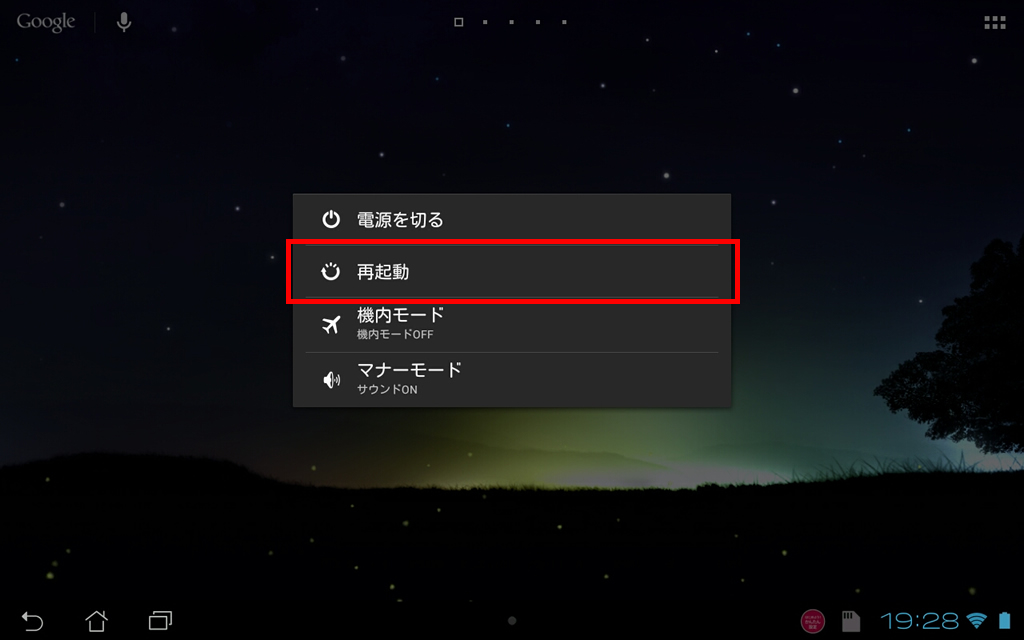The width and height of the screenshot is (1024, 640).
Task: Toggle 機内モード airplane mode
Action: (x=511, y=325)
